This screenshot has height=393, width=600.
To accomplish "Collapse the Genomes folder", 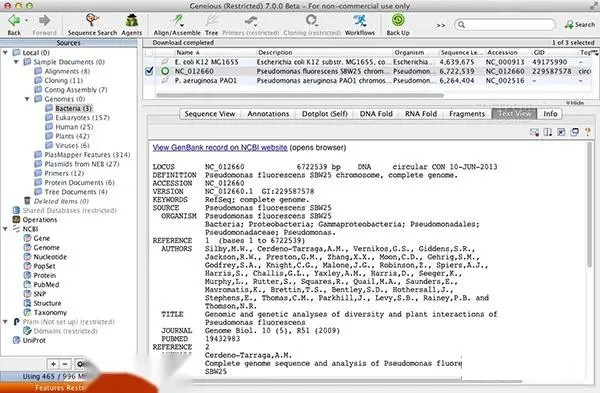I will pyautogui.click(x=27, y=99).
